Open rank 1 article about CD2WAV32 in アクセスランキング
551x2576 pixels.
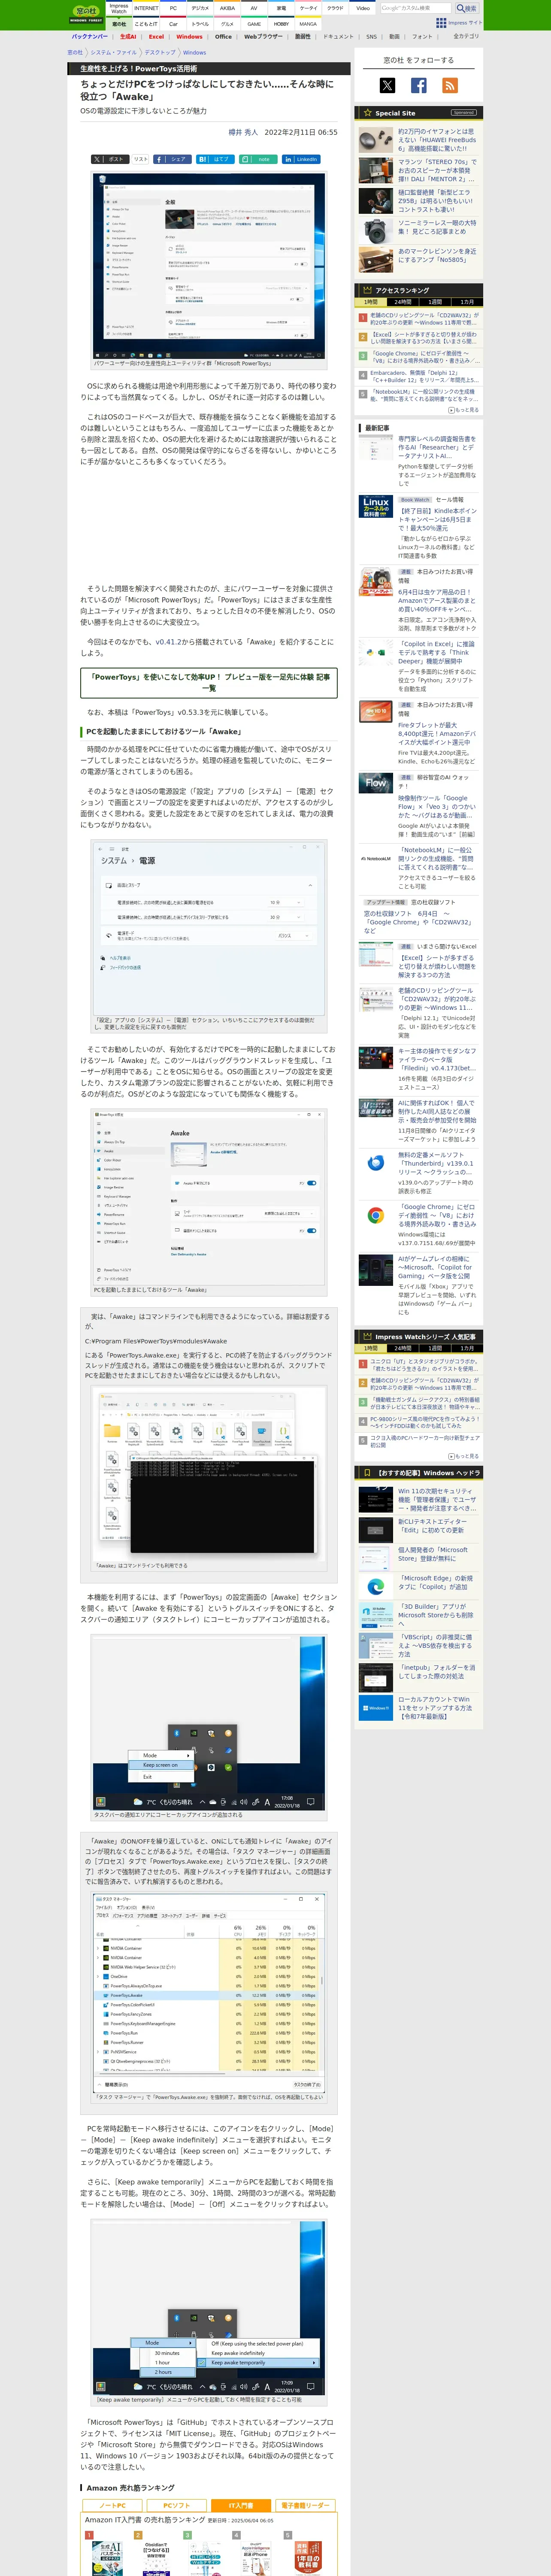424,319
